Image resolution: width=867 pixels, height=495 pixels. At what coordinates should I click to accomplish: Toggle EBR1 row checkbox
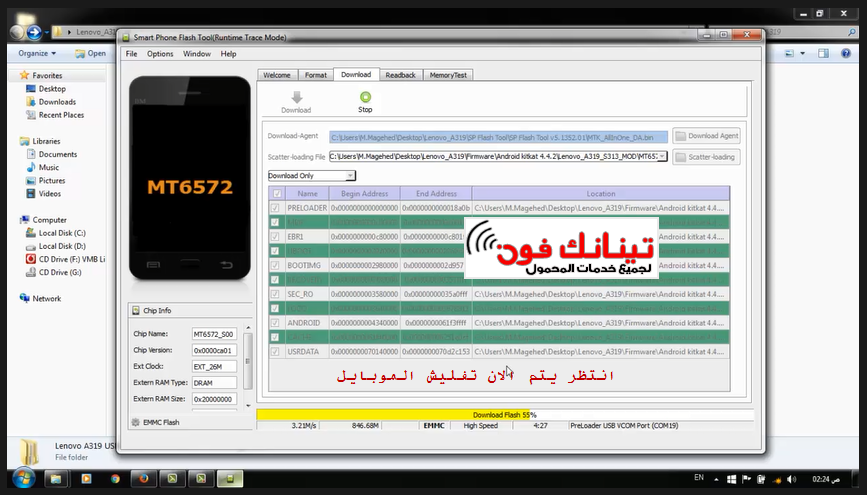tap(275, 237)
